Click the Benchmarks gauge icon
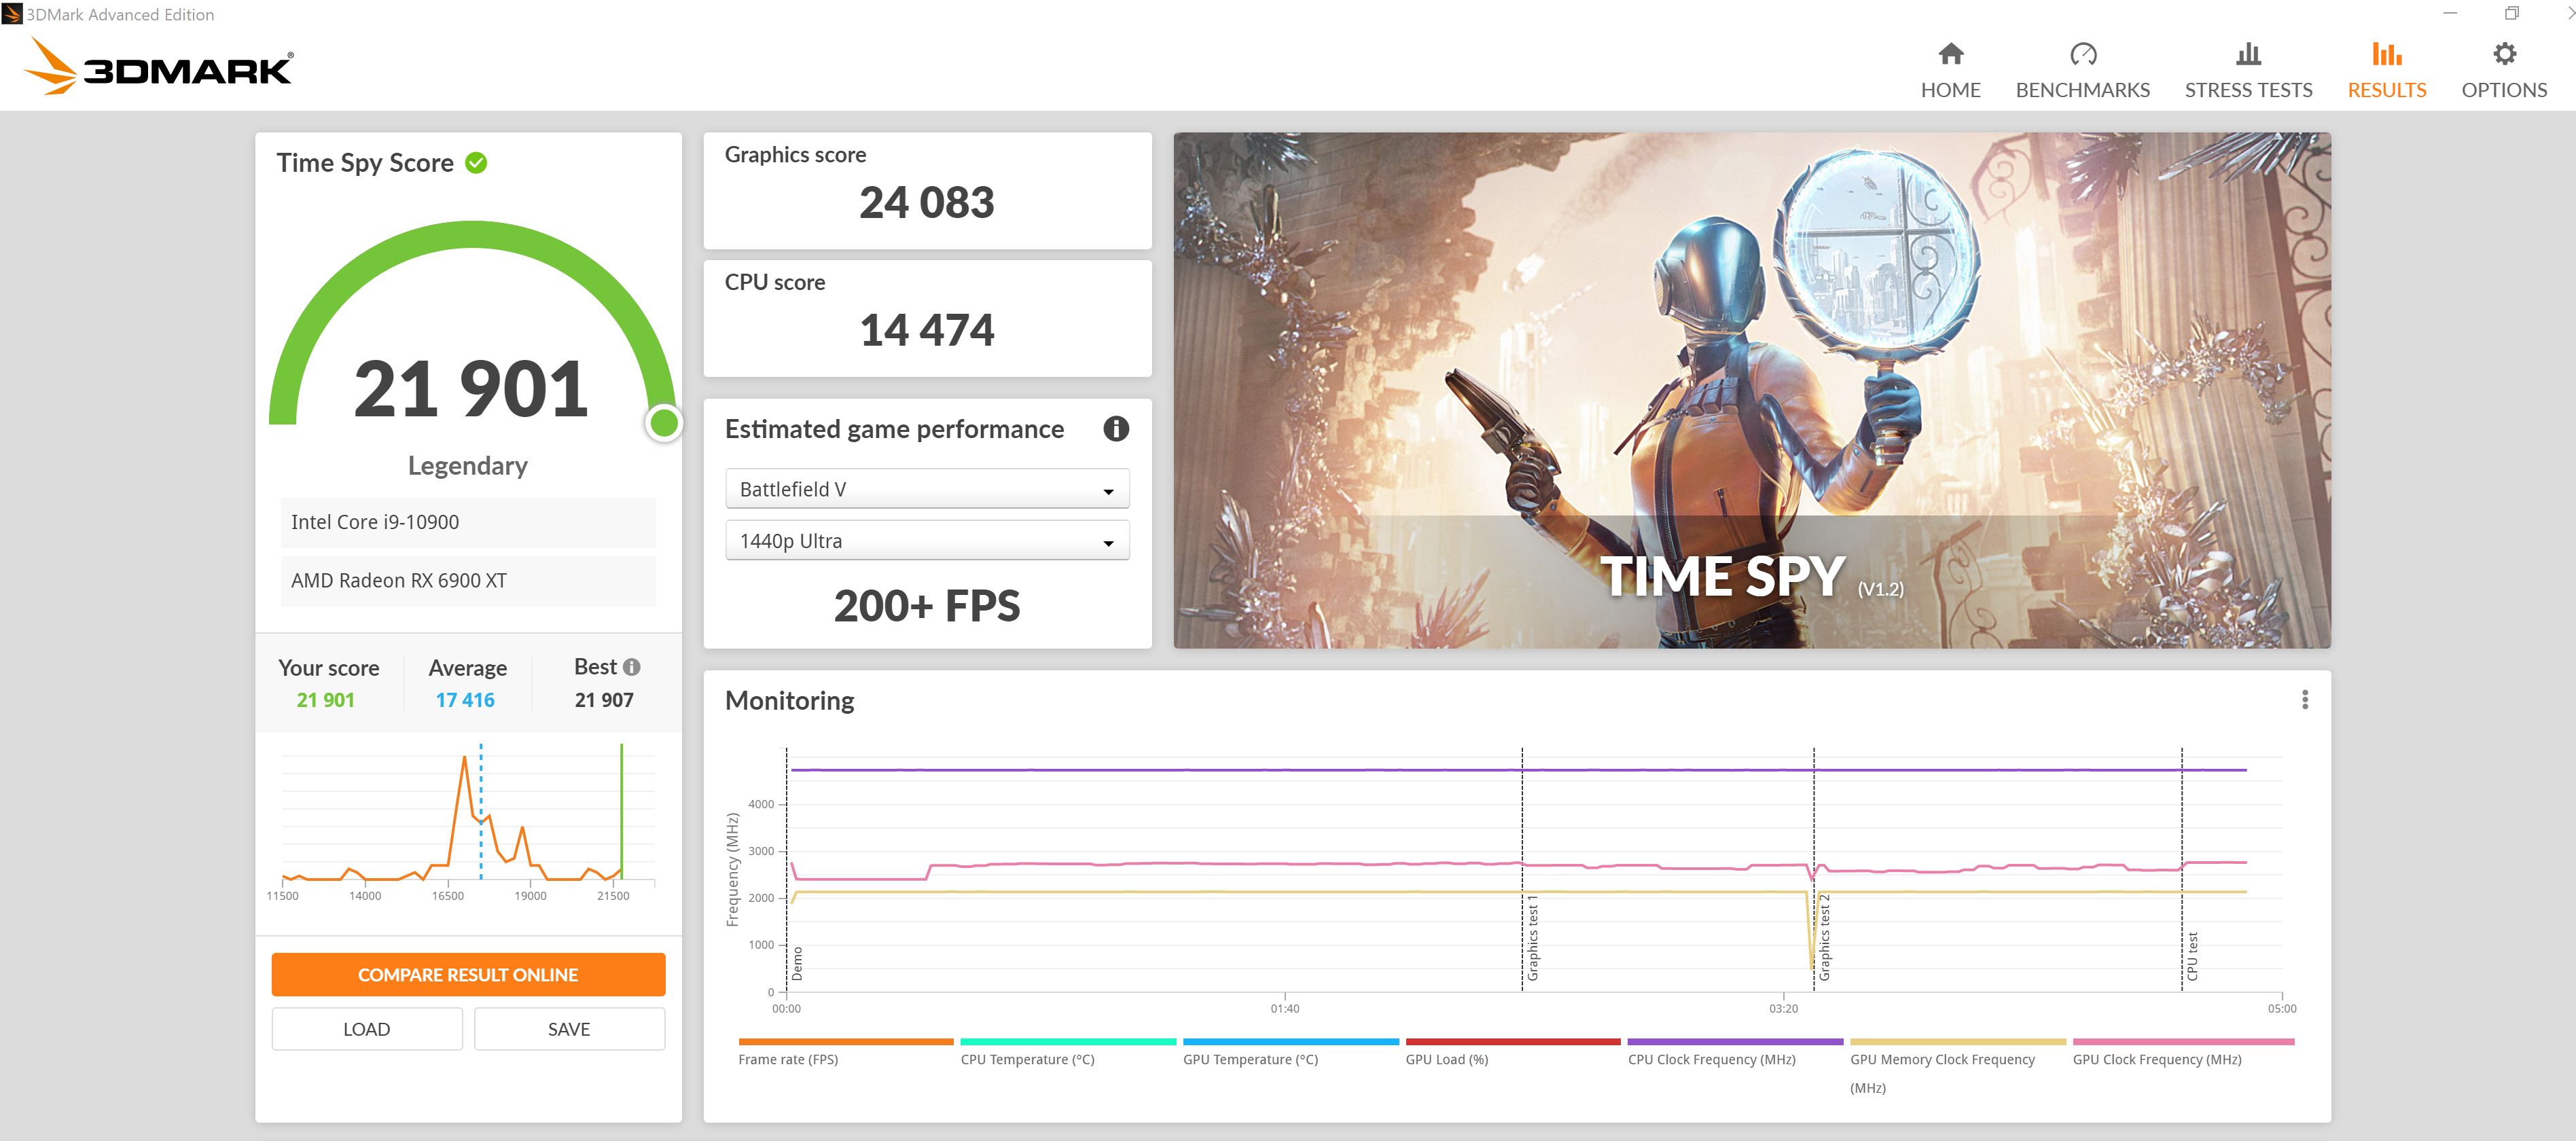This screenshot has width=2576, height=1141. click(2082, 54)
